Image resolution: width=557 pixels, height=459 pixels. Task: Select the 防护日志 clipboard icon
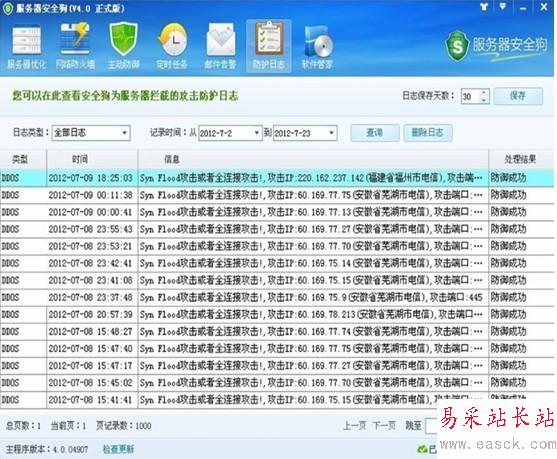pyautogui.click(x=269, y=45)
